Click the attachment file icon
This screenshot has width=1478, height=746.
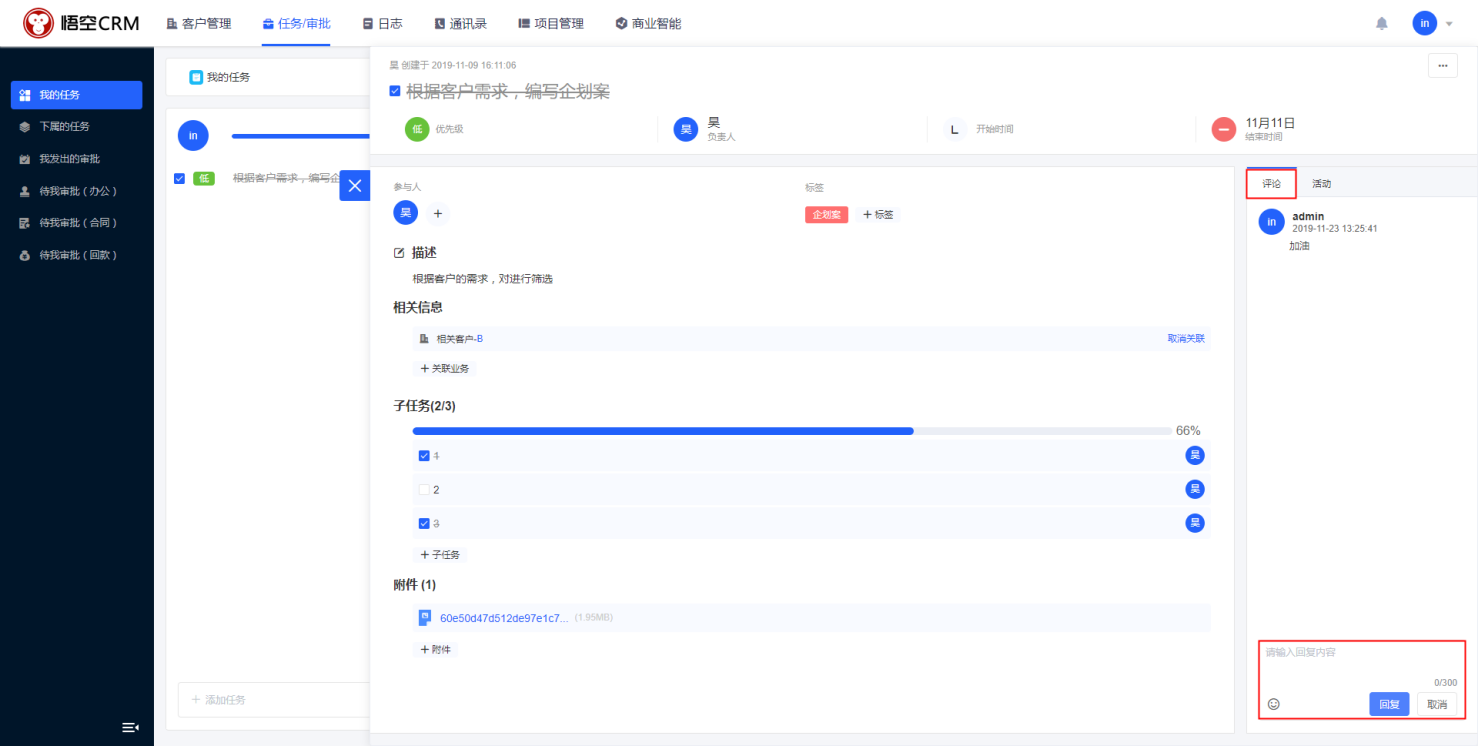424,618
